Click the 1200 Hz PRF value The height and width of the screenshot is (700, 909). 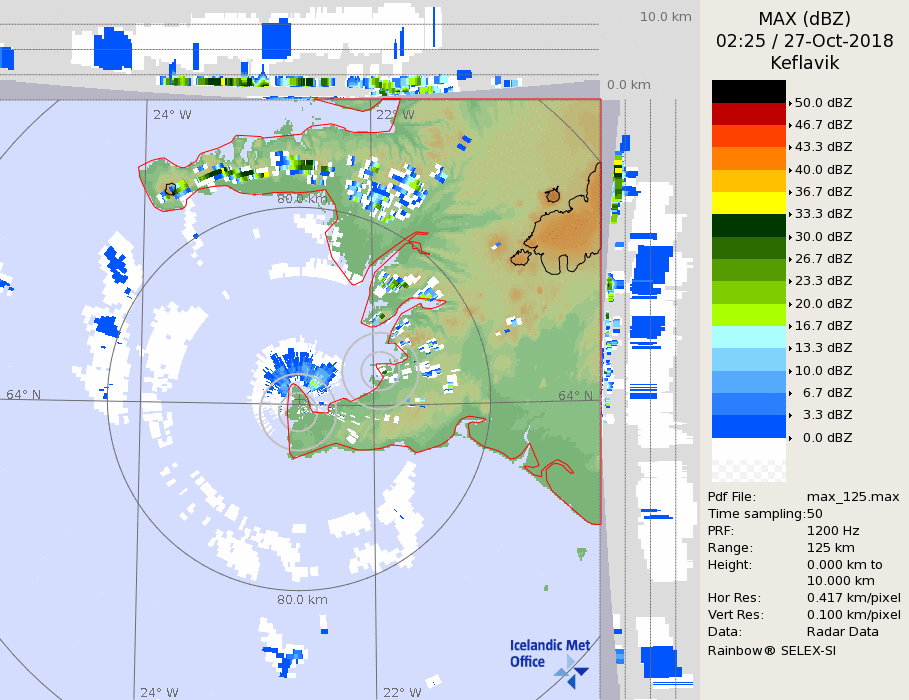(x=833, y=531)
